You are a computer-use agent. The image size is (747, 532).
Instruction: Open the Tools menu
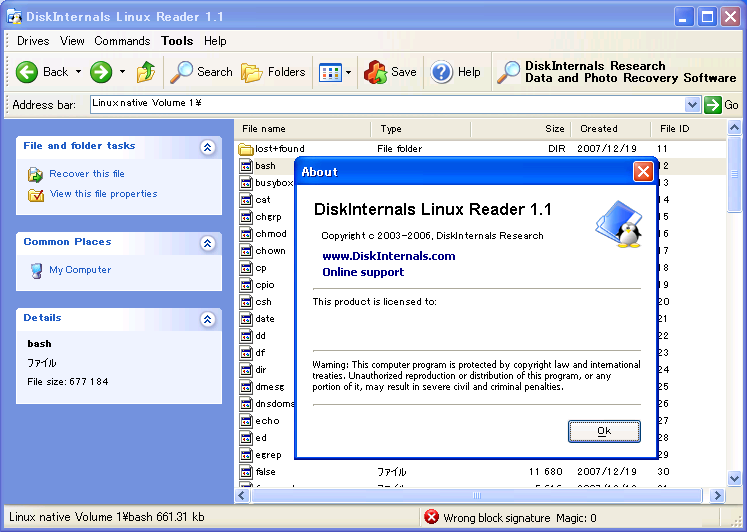pyautogui.click(x=177, y=41)
